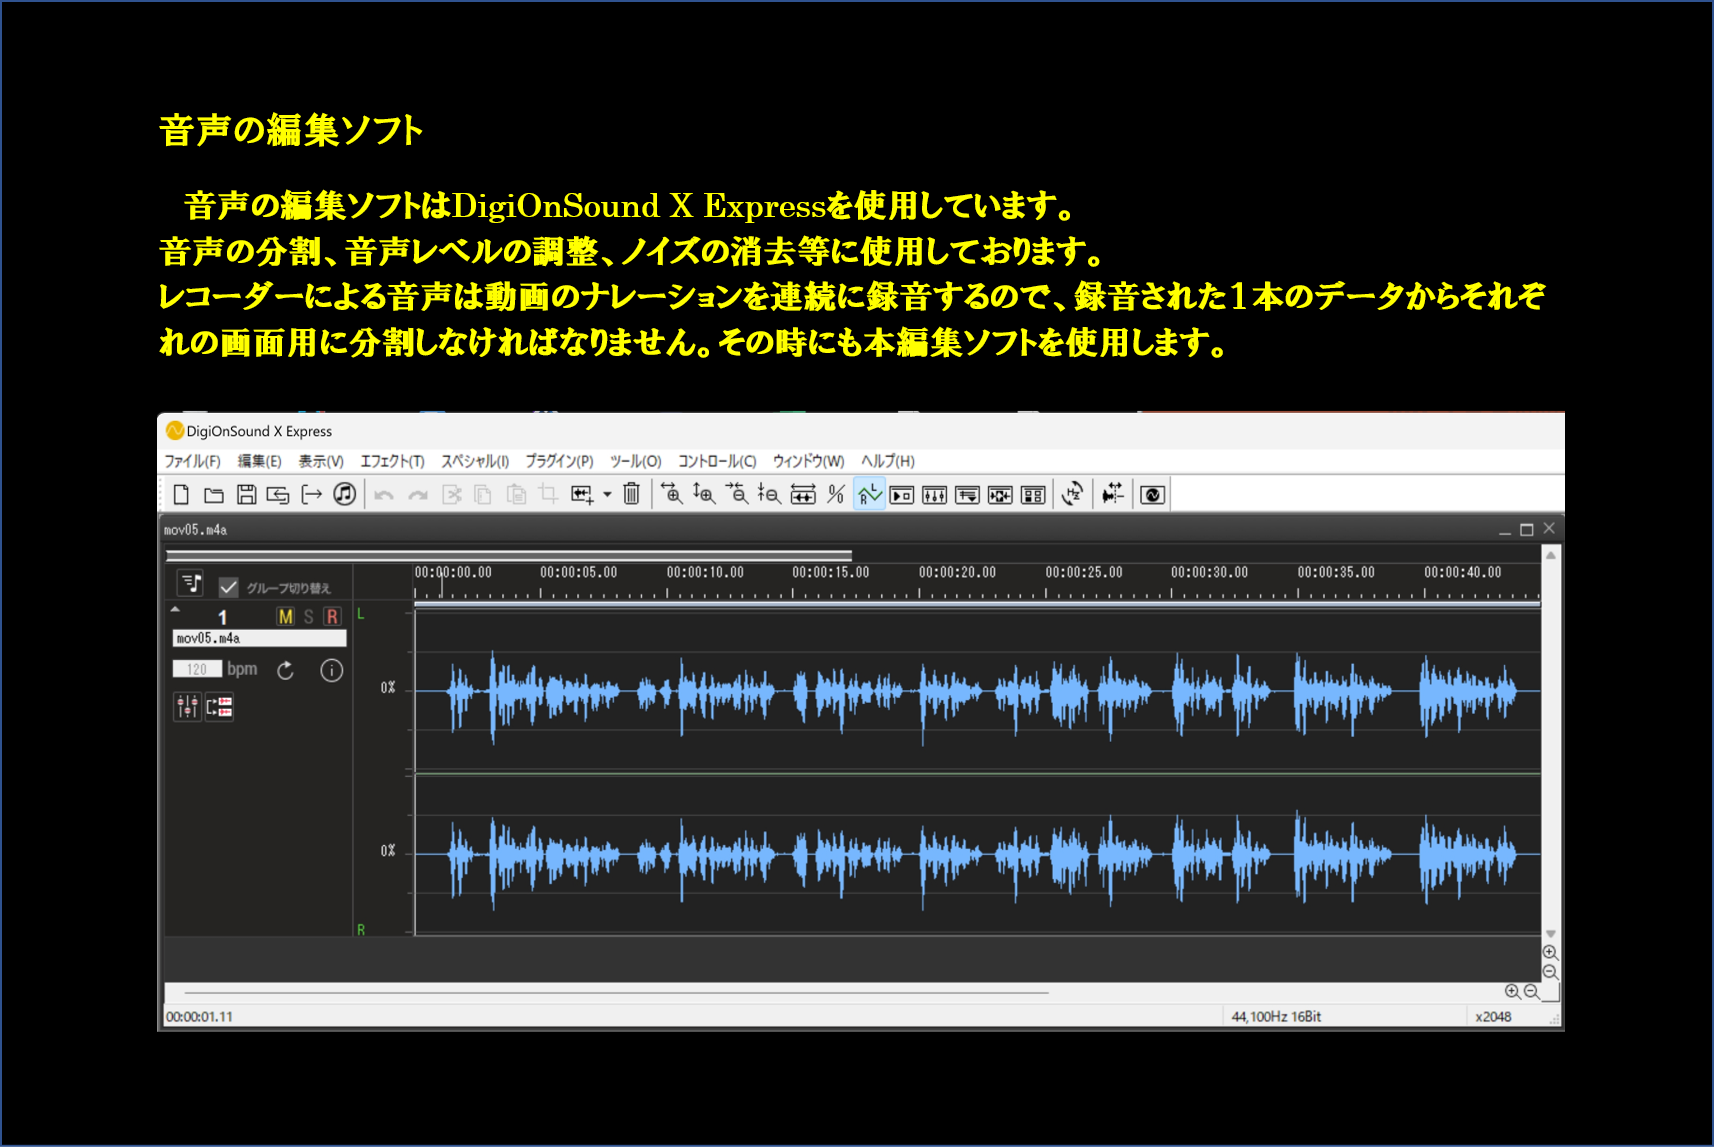Screen dimensions: 1714x1147
Task: Click the grid layout panel icon
Action: click(x=1033, y=495)
